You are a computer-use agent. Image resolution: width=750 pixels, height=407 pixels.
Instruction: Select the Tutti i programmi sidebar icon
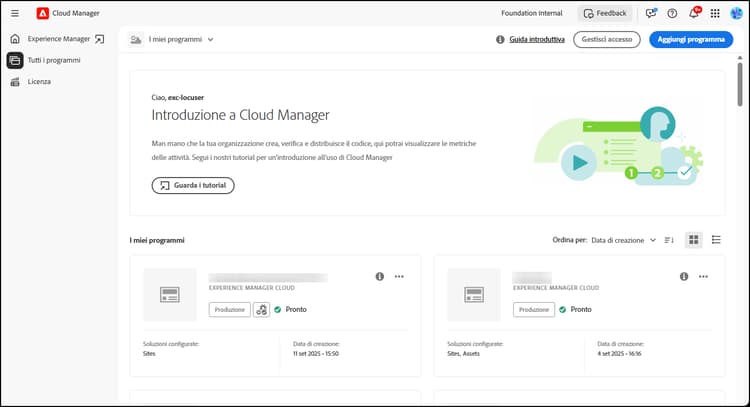pyautogui.click(x=15, y=60)
